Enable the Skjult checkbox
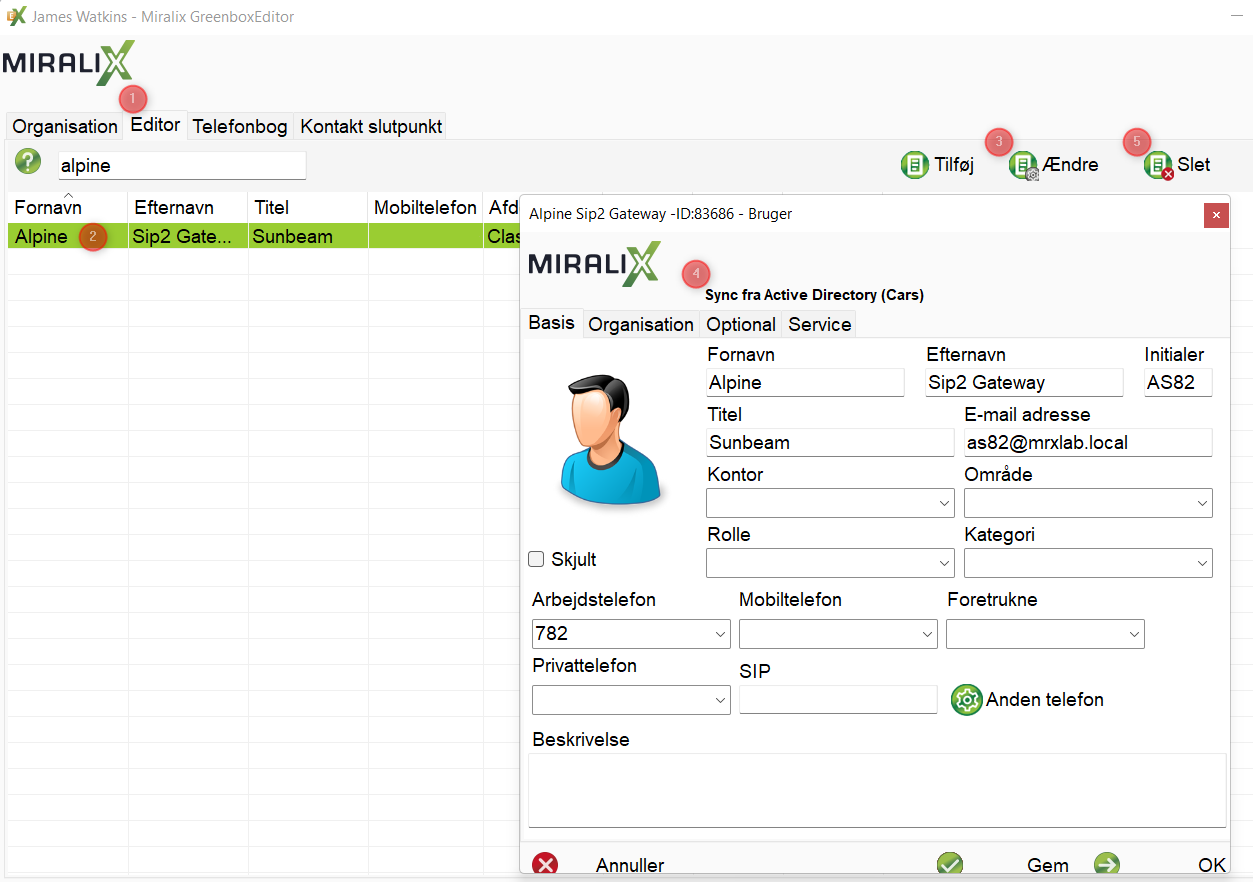This screenshot has height=882, width=1253. (x=536, y=560)
